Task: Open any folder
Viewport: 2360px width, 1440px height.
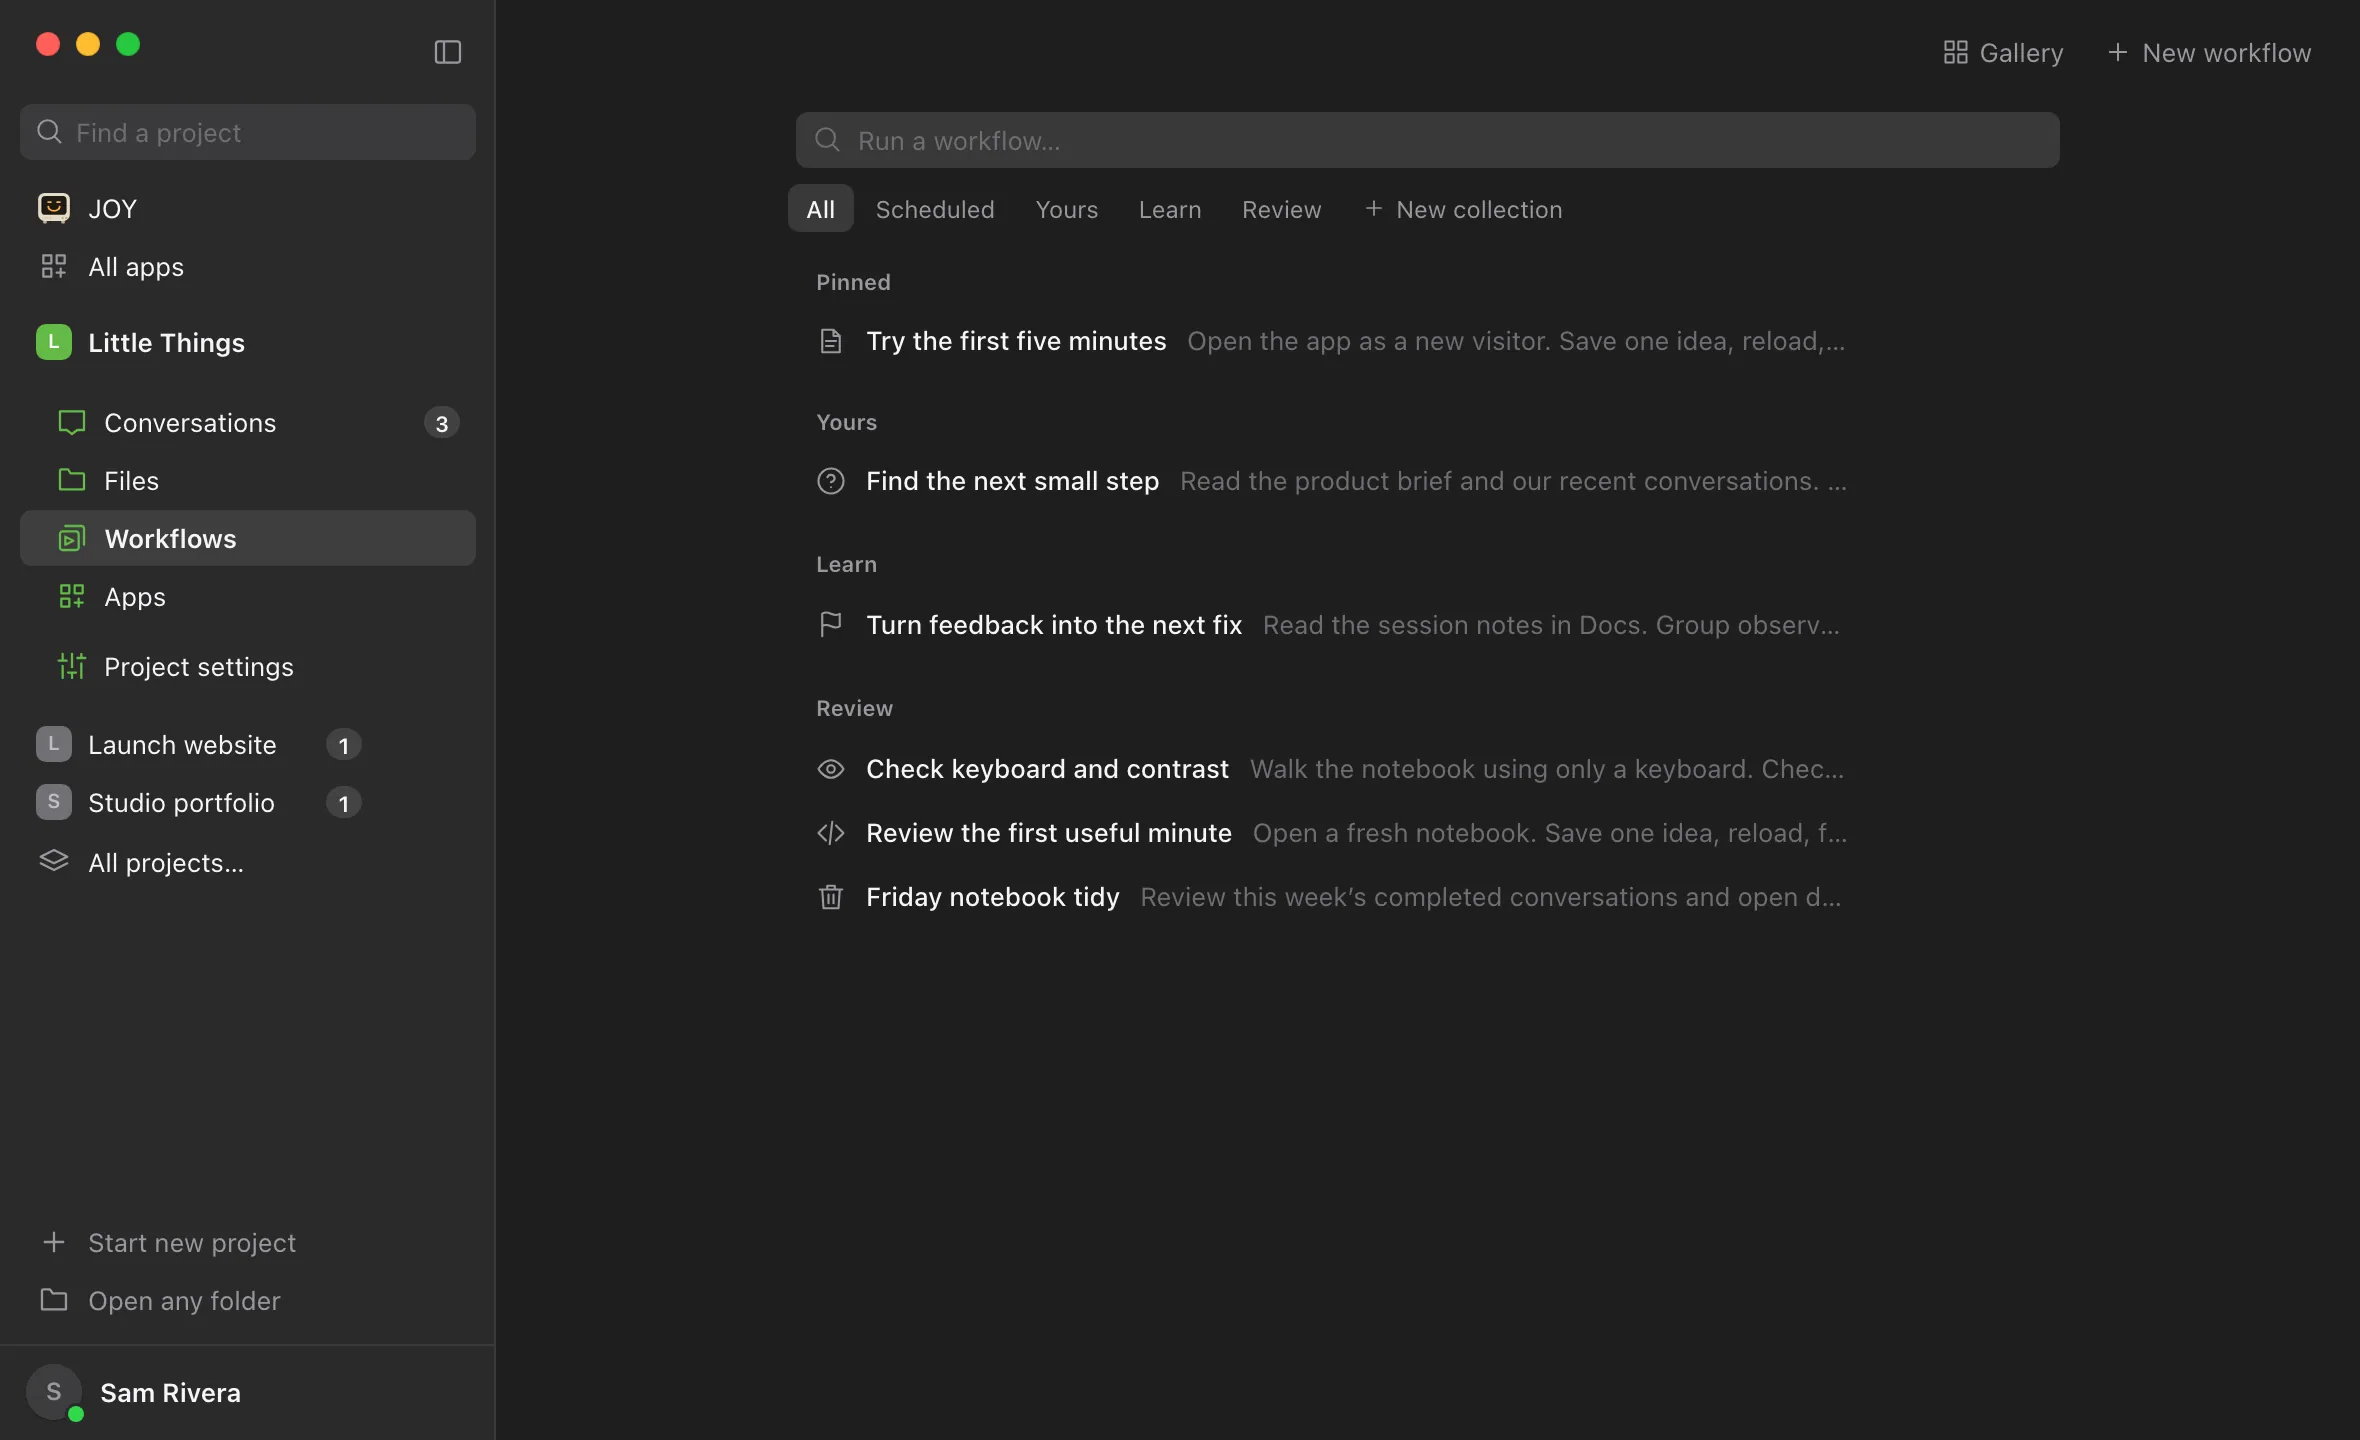Action: 160,1300
